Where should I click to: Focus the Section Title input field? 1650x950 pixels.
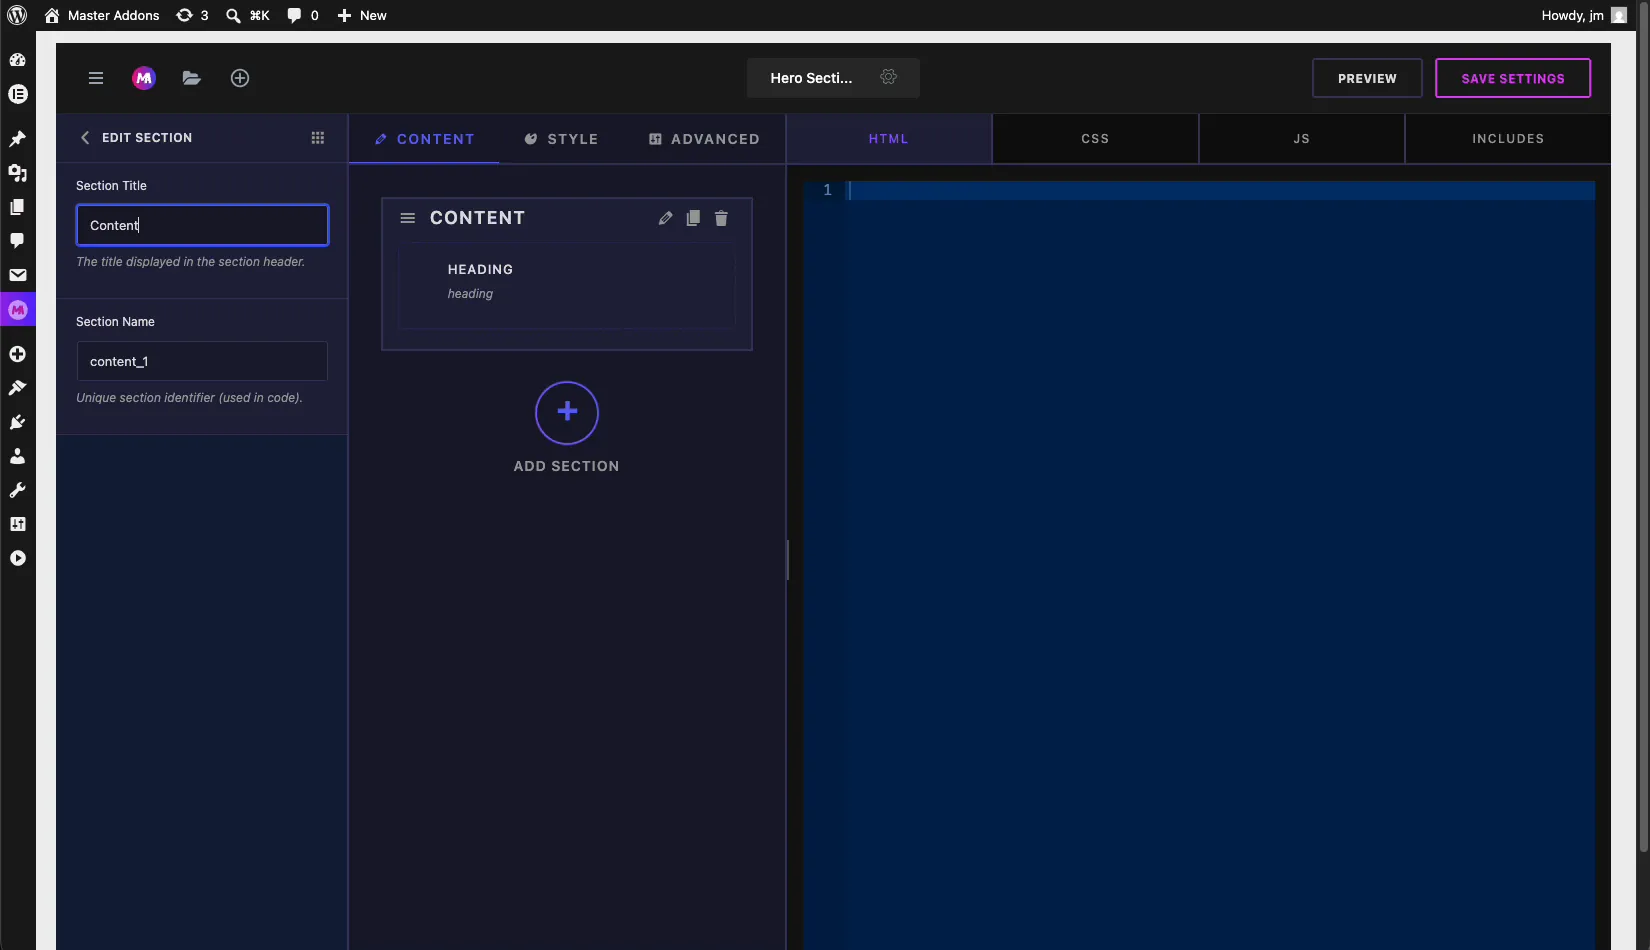coord(202,225)
